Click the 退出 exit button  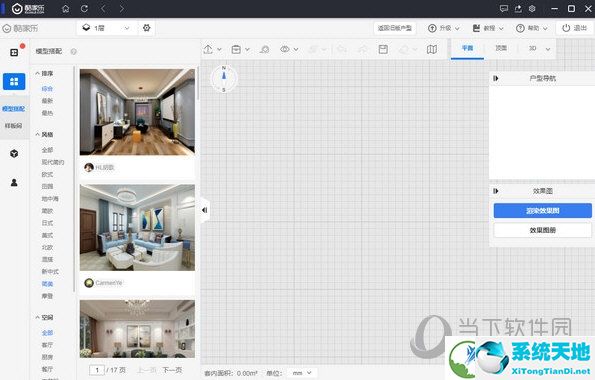click(x=575, y=28)
